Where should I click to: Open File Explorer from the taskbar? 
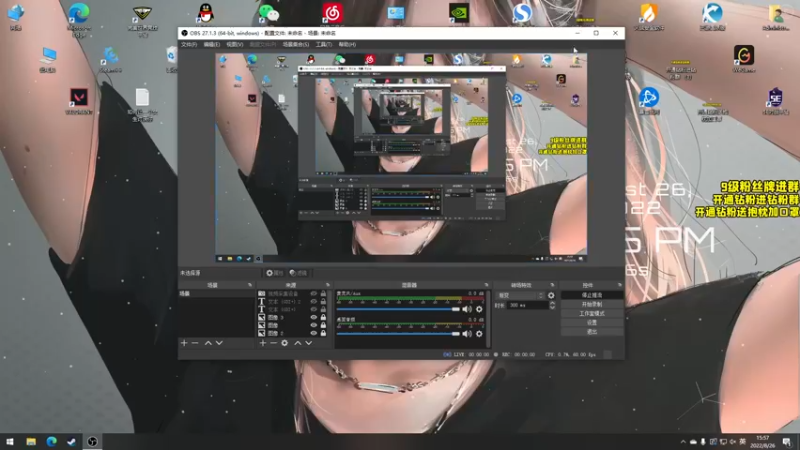point(31,441)
